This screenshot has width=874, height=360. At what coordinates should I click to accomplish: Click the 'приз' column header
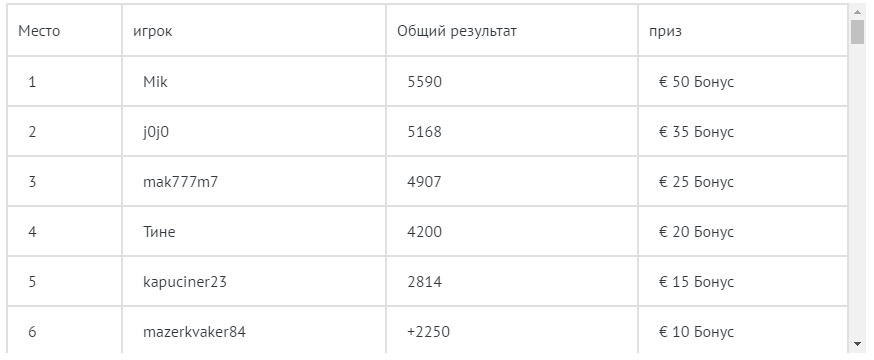pos(665,31)
